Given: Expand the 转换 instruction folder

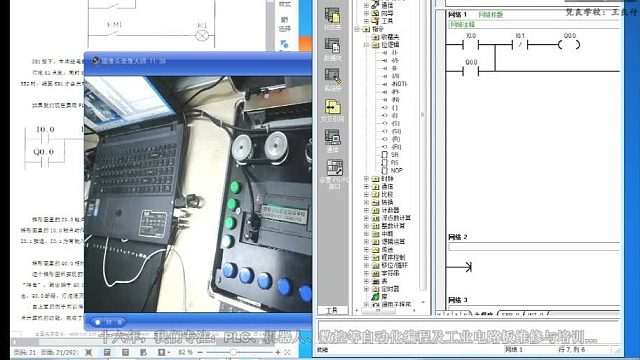Looking at the screenshot, I should click(x=366, y=202).
